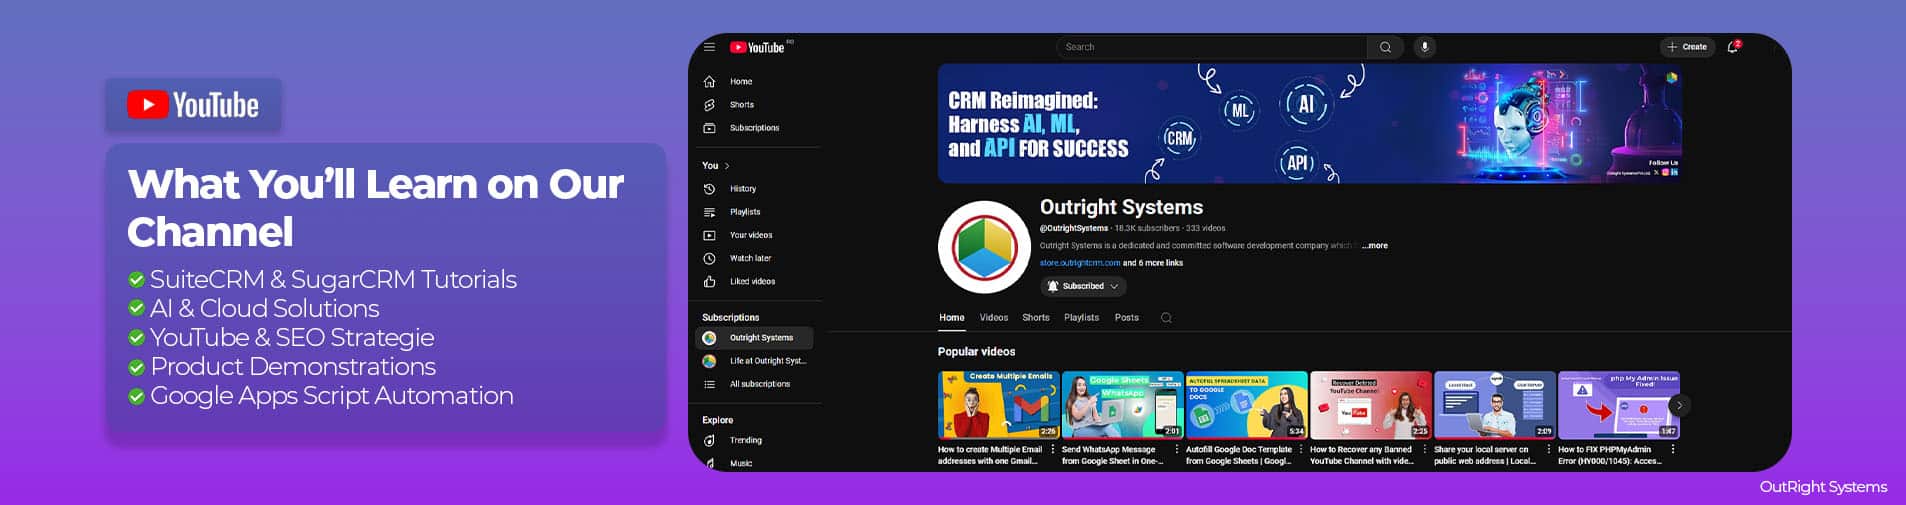
Task: Play Send WhatsApp Message video thumbnail
Action: click(1122, 405)
